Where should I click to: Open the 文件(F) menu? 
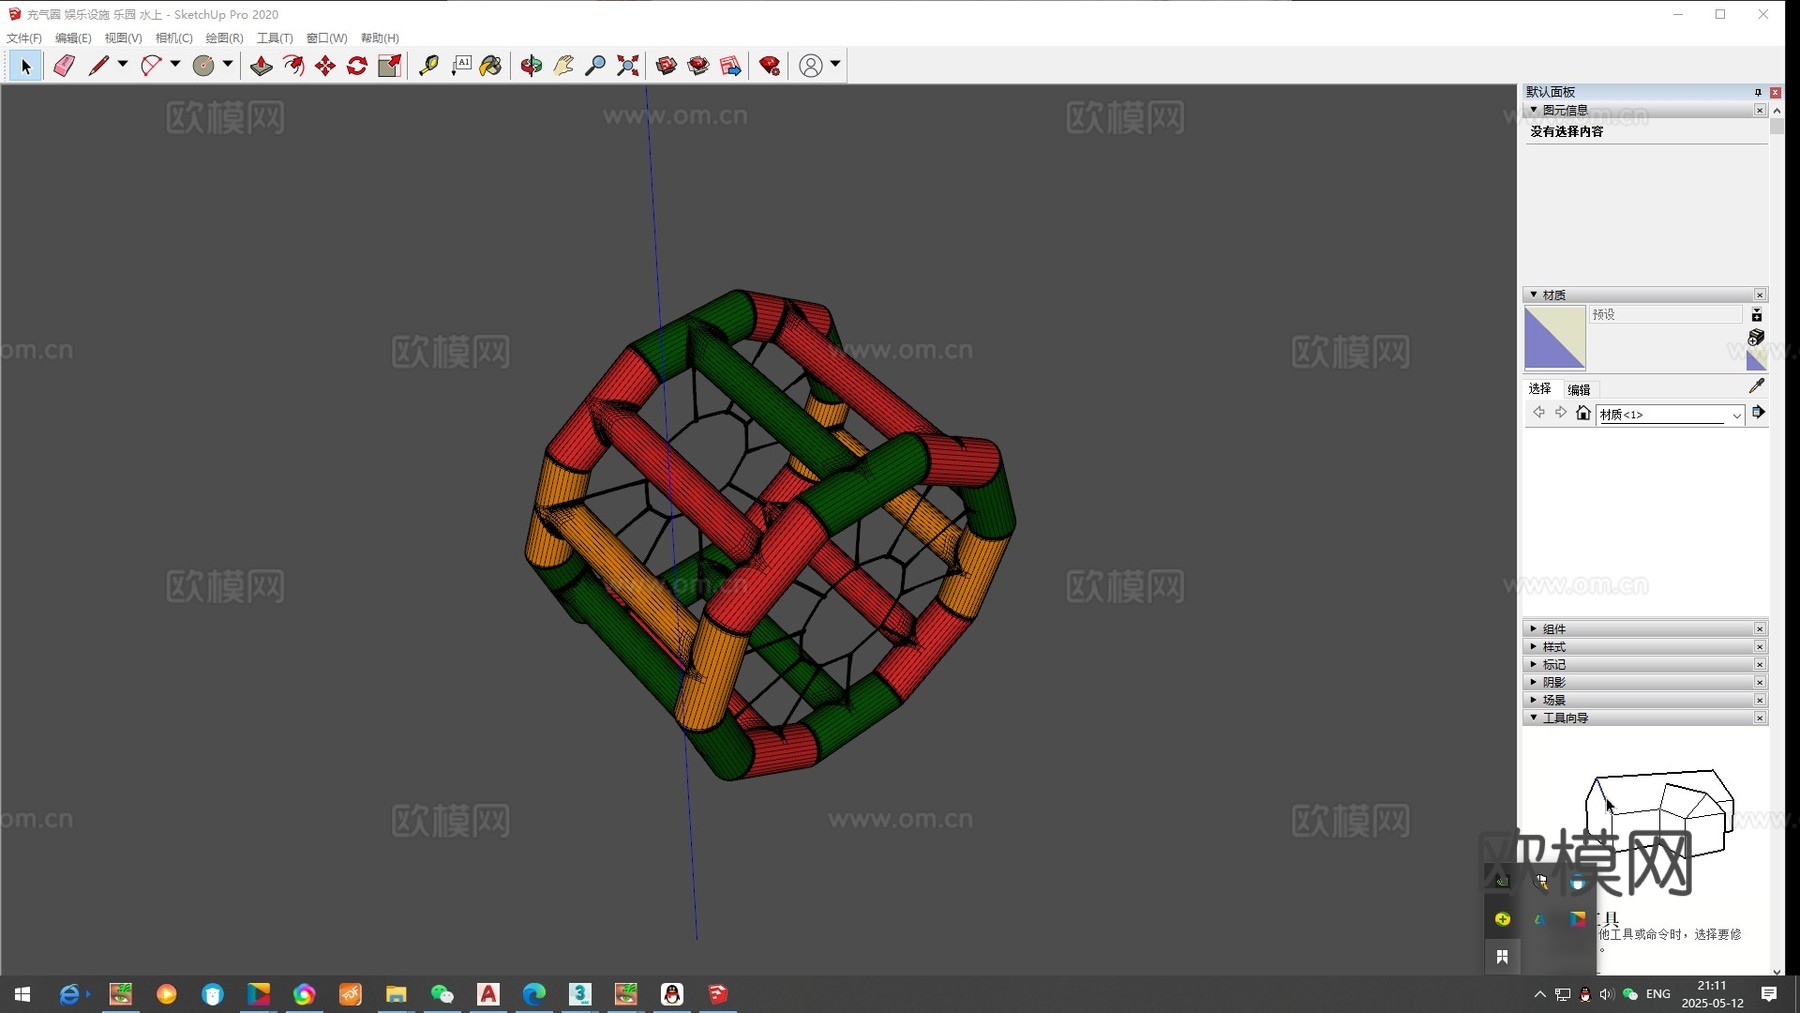(24, 38)
